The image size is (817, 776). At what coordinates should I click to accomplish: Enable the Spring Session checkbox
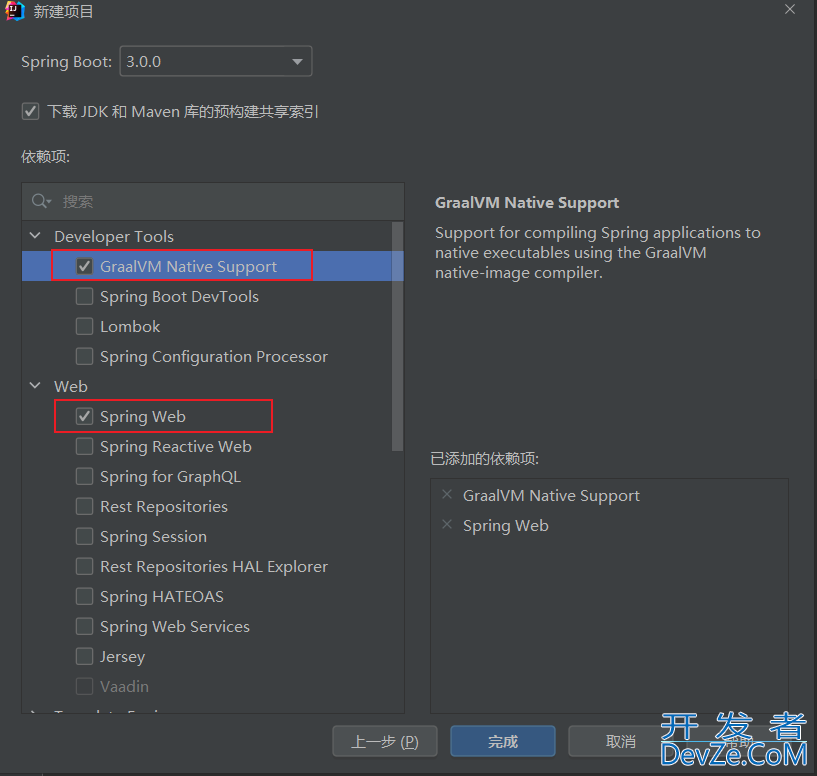(84, 536)
